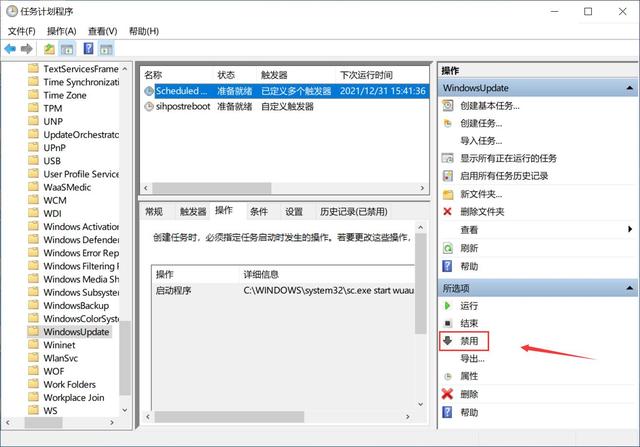The height and width of the screenshot is (447, 640).
Task: Click the 帮助 icon under 所选项 section
Action: click(x=447, y=412)
